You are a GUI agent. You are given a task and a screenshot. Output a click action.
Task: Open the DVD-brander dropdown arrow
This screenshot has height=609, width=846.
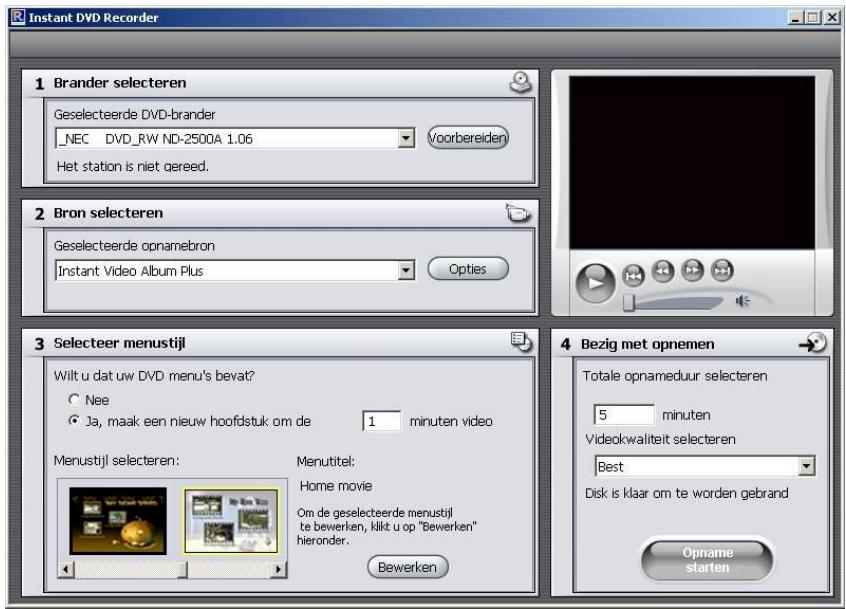click(406, 138)
